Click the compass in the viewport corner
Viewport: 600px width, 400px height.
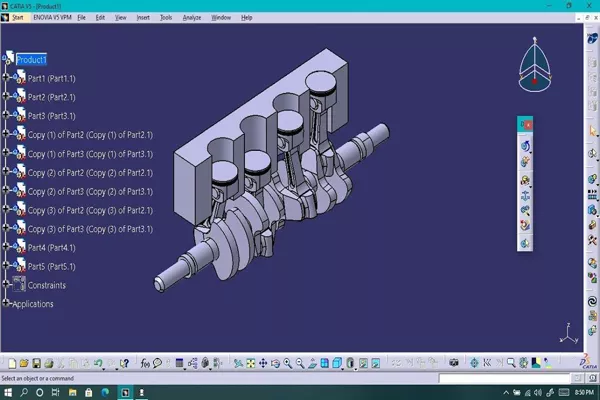535,64
